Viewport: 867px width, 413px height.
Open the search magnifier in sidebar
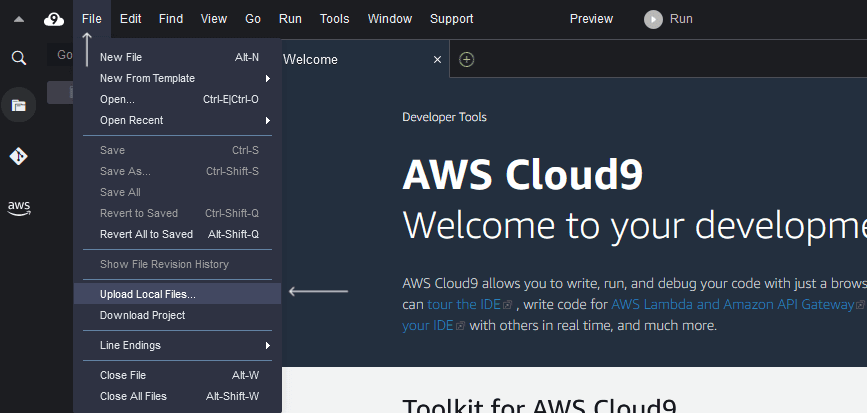coord(19,58)
